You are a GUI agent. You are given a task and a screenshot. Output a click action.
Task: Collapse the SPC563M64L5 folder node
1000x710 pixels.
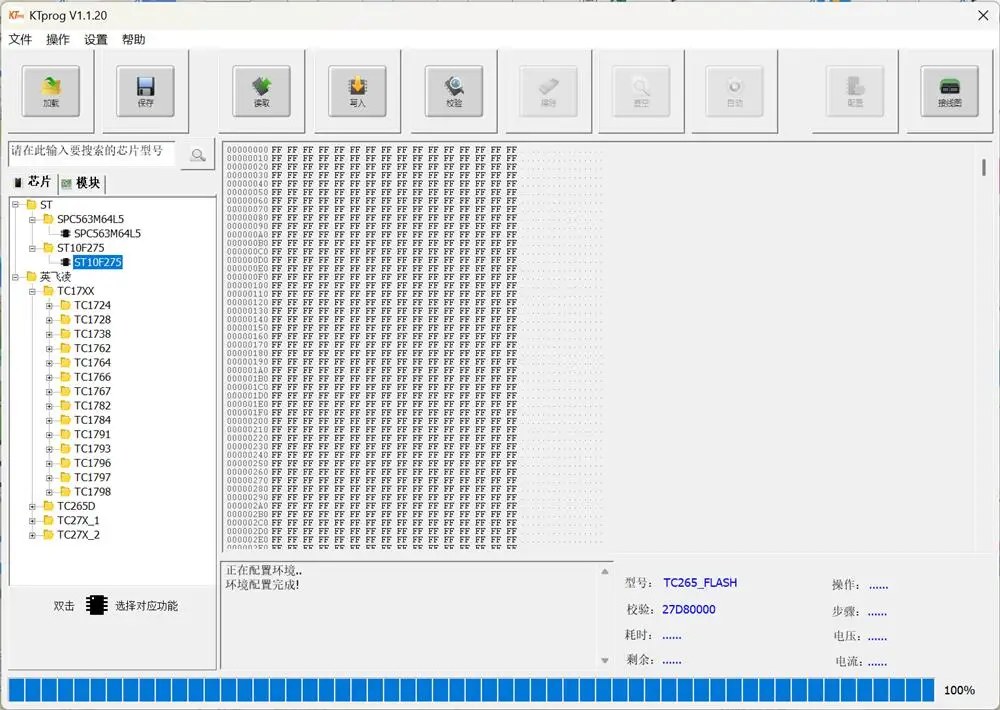pyautogui.click(x=32, y=219)
